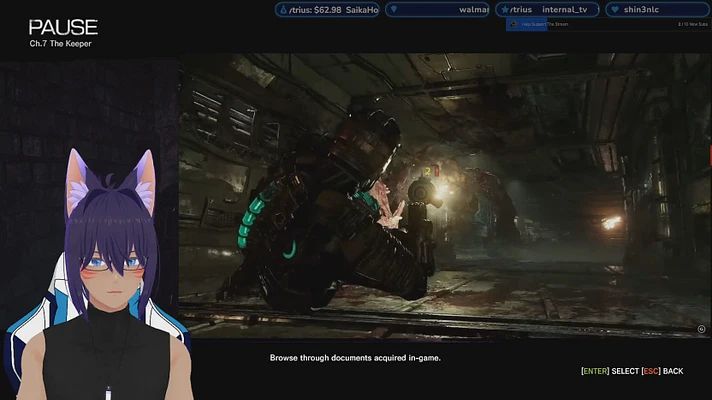Click the ENTER SELECT prompt
The image size is (712, 400).
click(610, 371)
